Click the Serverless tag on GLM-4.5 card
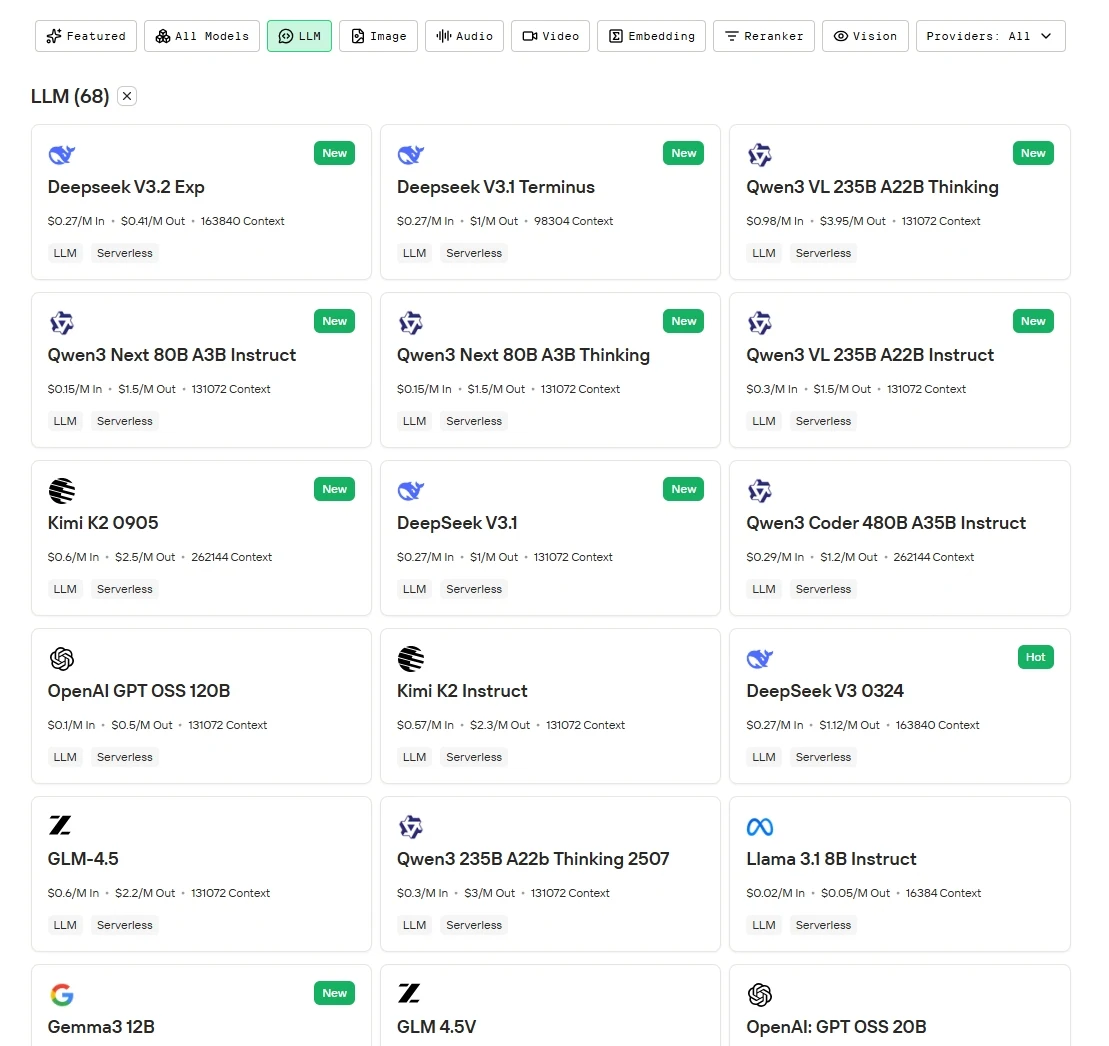 point(124,925)
